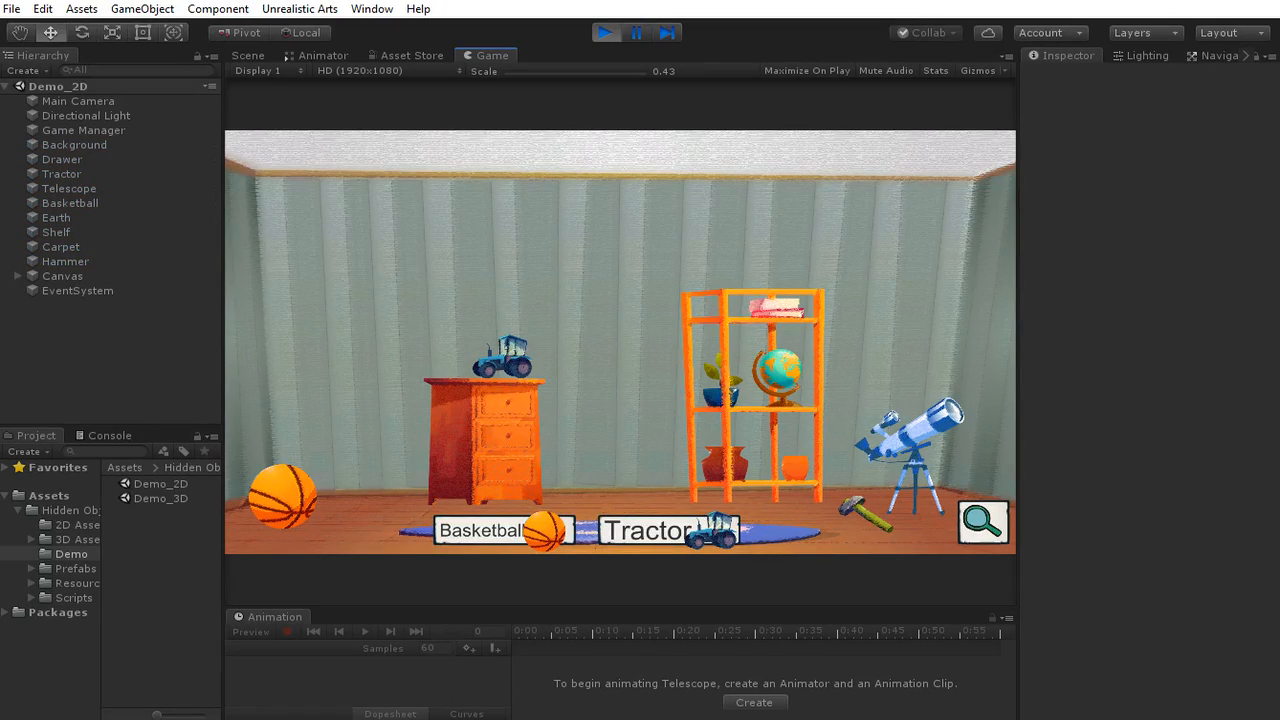Click the Stats button in Game view
The image size is (1280, 720).
pyautogui.click(x=935, y=71)
